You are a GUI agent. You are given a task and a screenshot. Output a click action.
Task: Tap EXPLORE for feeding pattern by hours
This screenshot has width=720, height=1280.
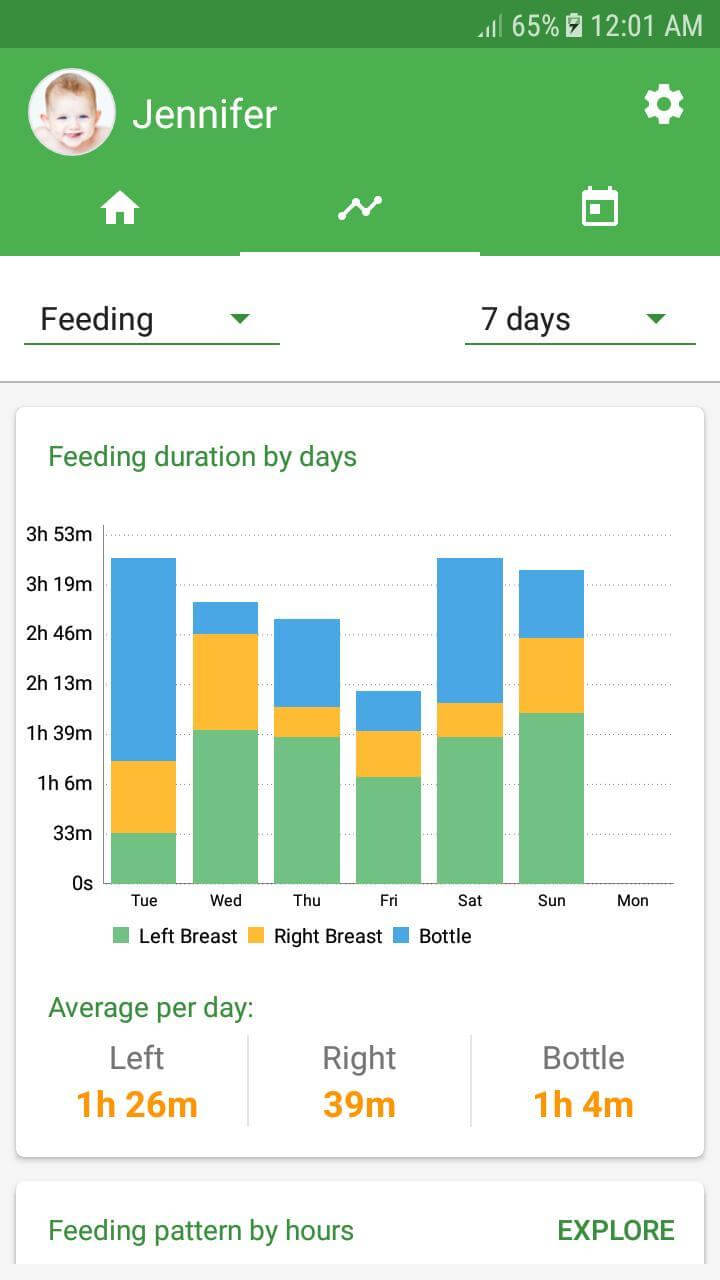[x=616, y=1230]
